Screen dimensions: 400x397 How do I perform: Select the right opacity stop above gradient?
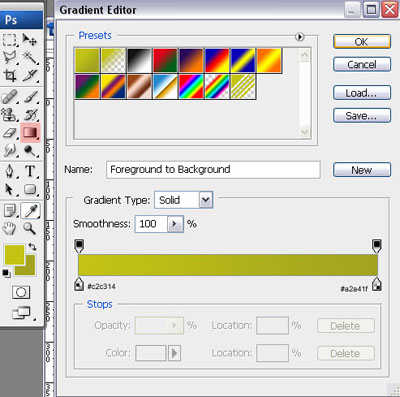[x=377, y=246]
